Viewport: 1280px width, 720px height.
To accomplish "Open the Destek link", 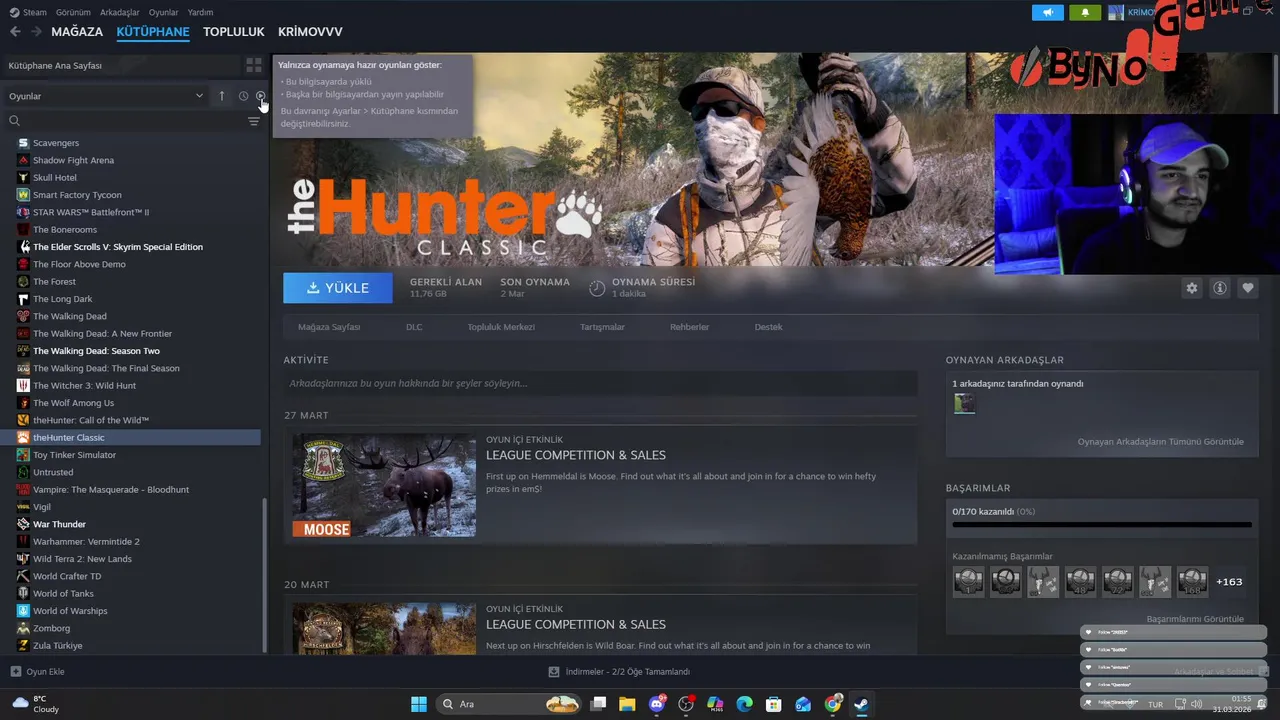I will point(768,327).
